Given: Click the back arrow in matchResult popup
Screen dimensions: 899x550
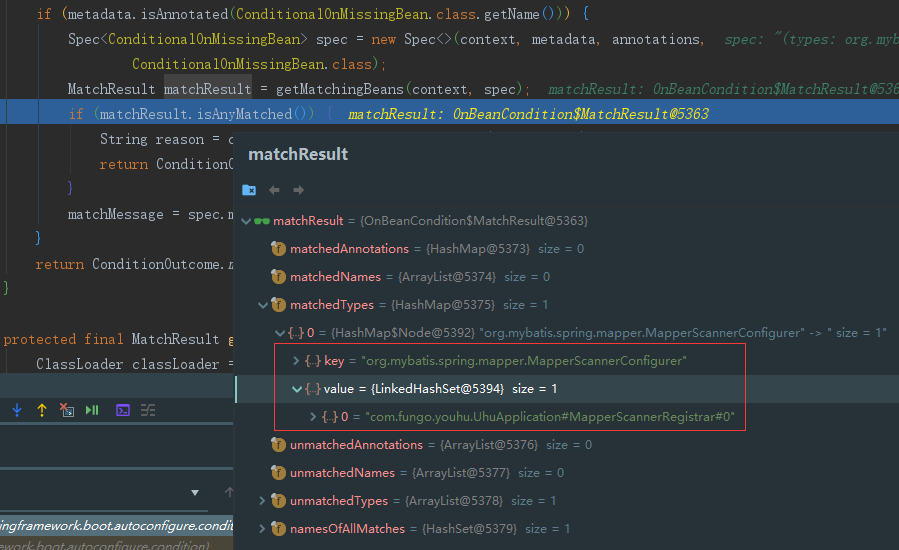Looking at the screenshot, I should click(274, 190).
